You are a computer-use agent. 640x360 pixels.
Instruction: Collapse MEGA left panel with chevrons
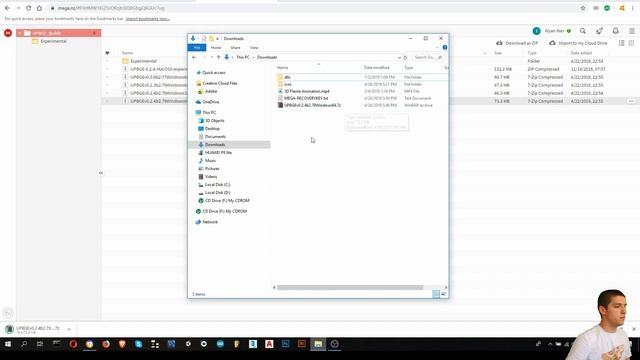pos(101,173)
